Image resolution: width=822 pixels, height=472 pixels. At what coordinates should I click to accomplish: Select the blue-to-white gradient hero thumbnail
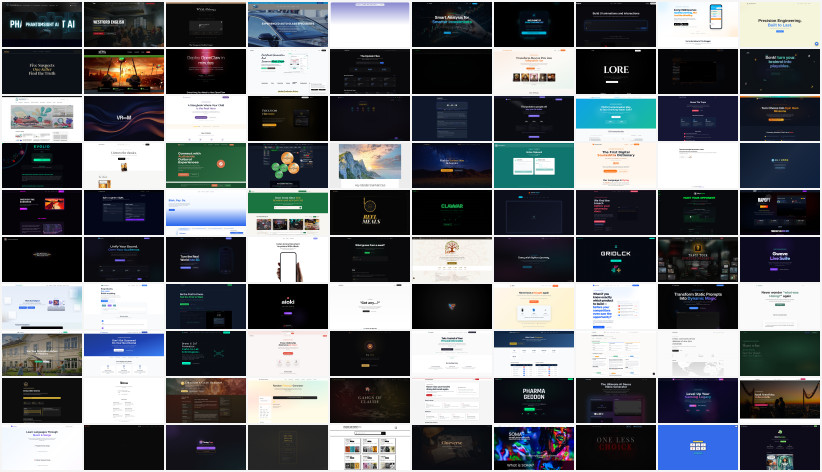point(206,212)
